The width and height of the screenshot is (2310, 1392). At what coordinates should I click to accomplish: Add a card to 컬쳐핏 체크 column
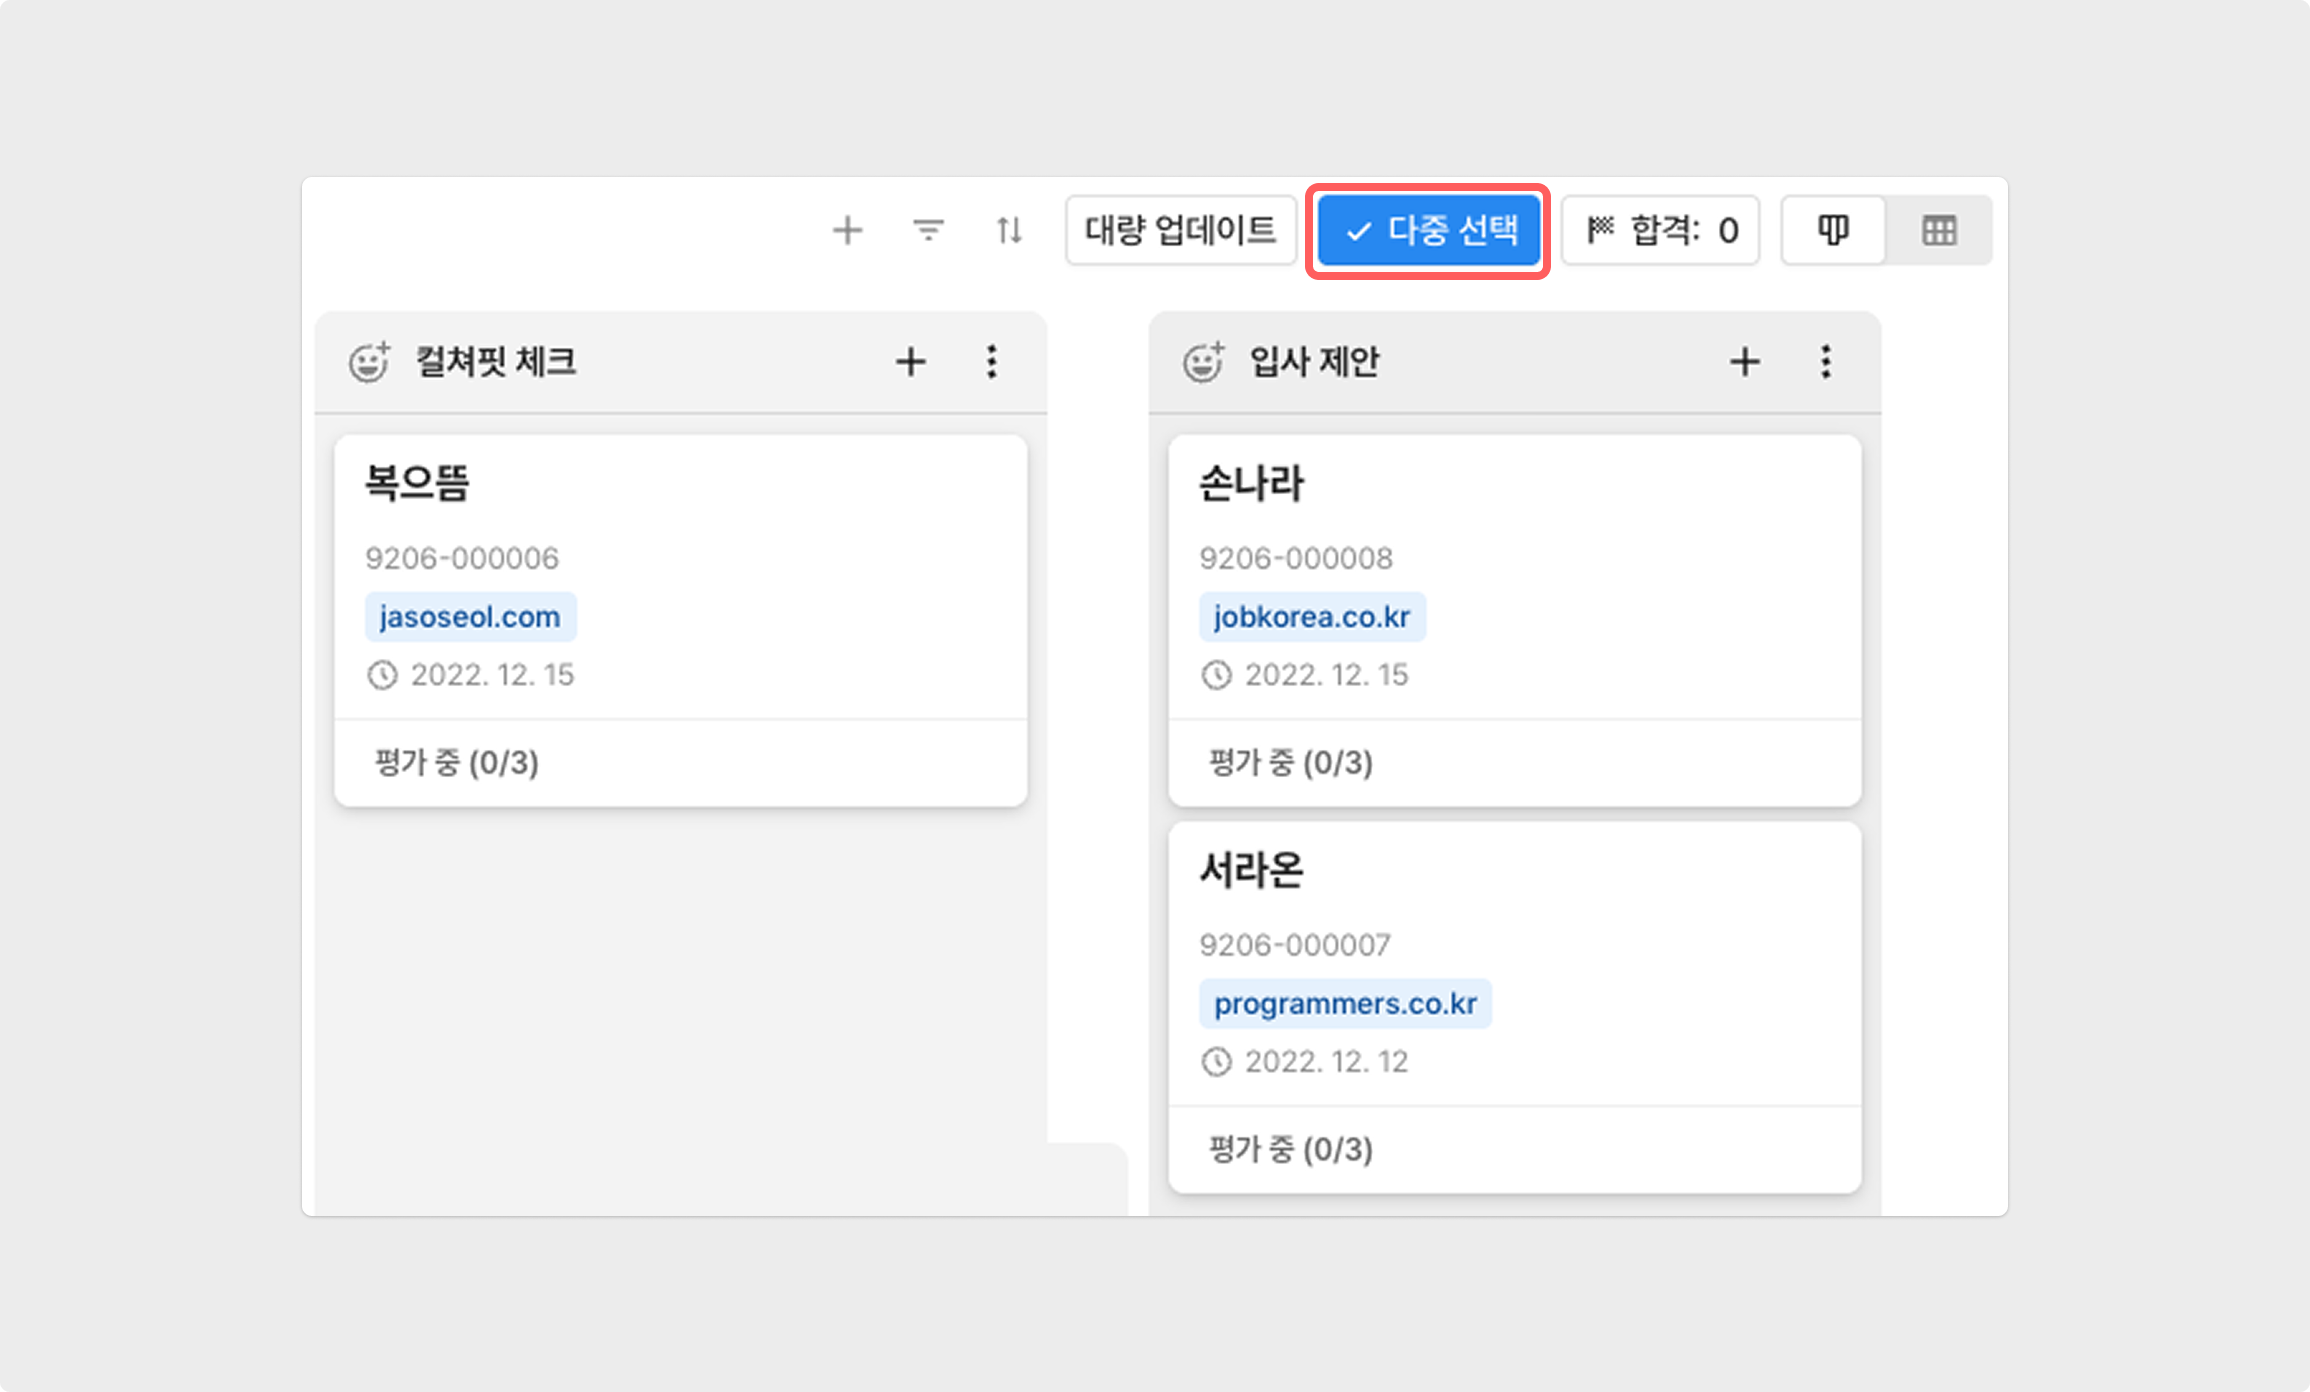[x=910, y=362]
